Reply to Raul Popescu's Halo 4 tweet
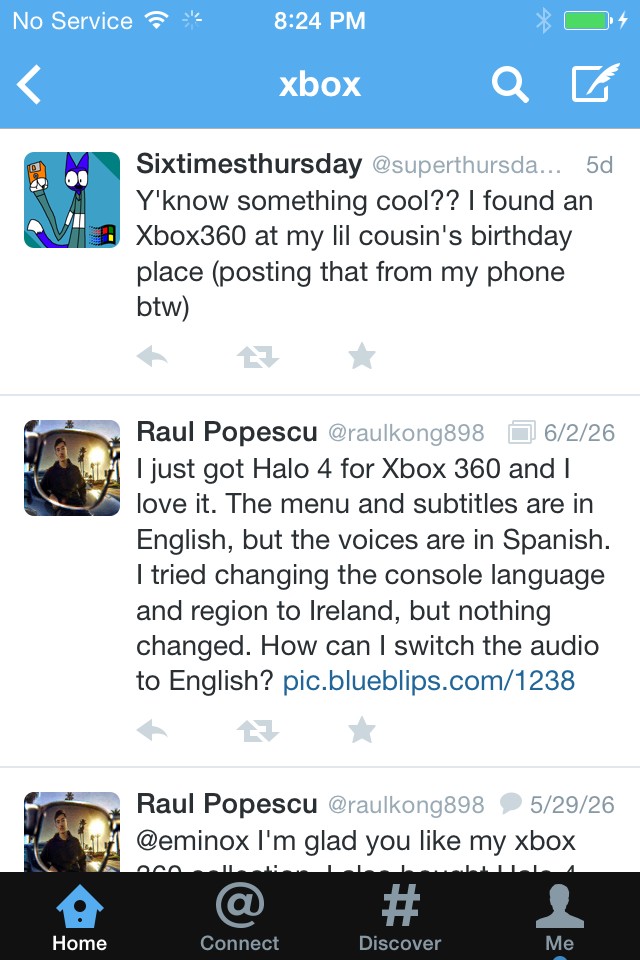Screen dimensions: 640x960 tap(152, 729)
